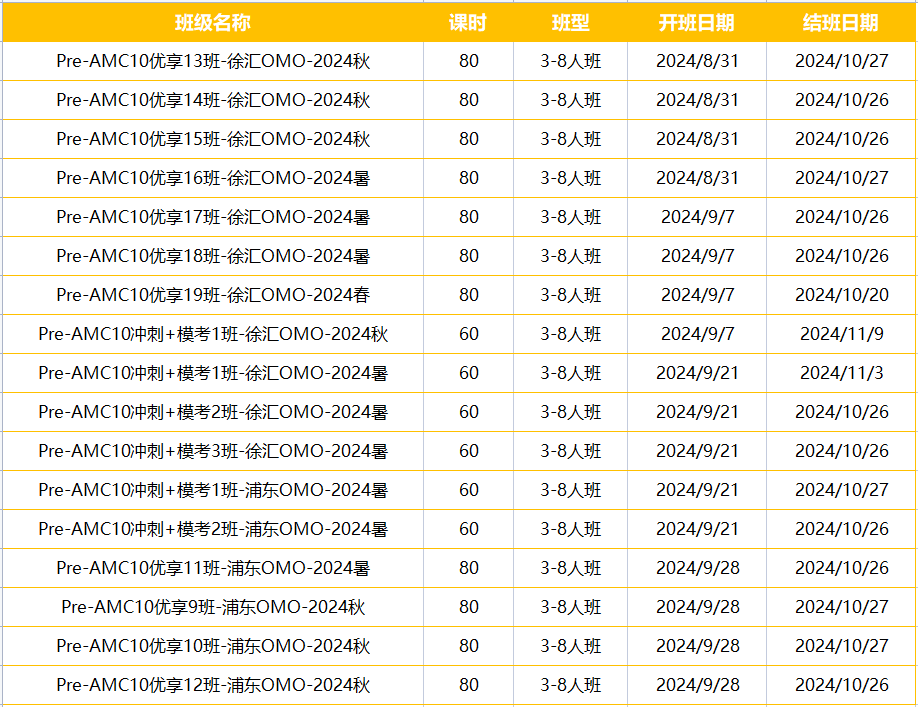Select end date 2024/11/3 cell
This screenshot has height=707, width=918.
click(x=841, y=373)
